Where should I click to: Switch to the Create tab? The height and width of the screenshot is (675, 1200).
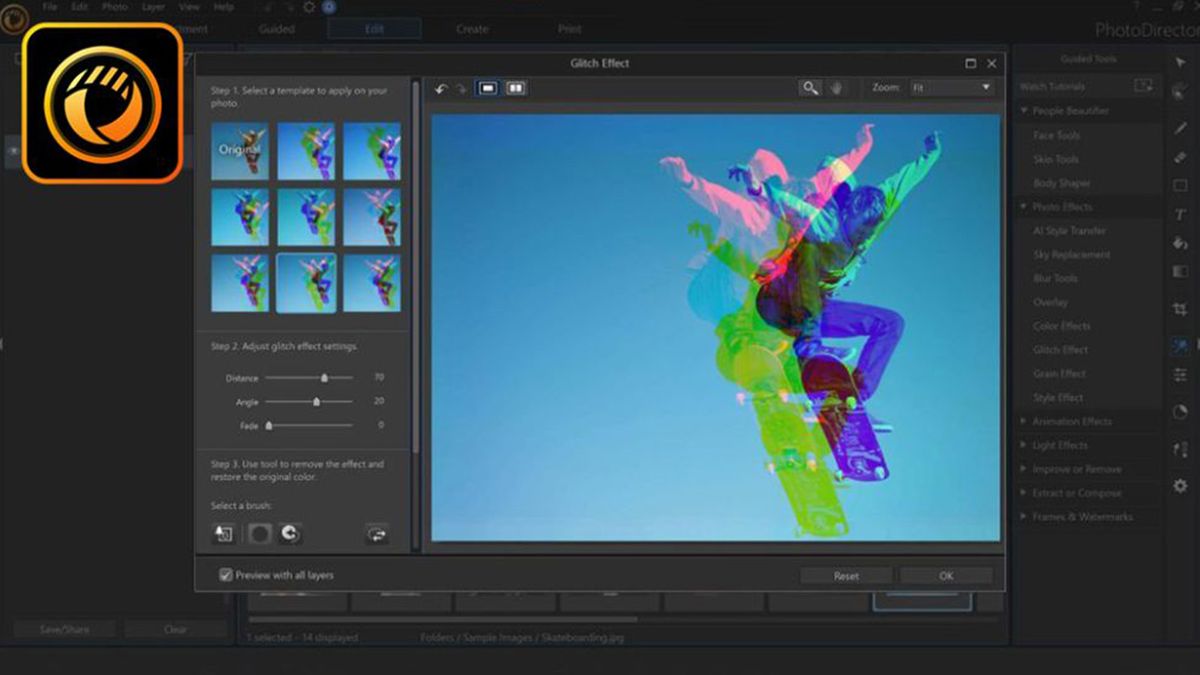tap(471, 29)
